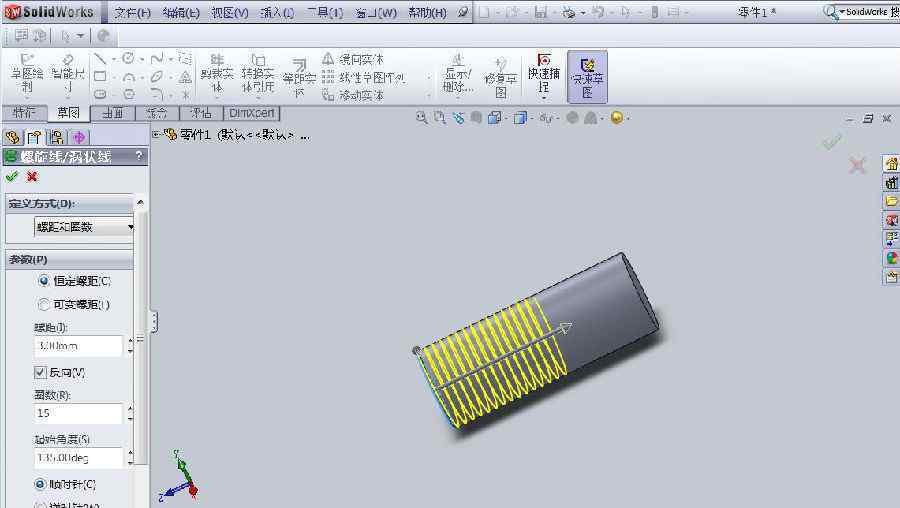Click the highlighted Rapid Sketch (快速草图) icon
900x508 pixels.
tap(587, 76)
